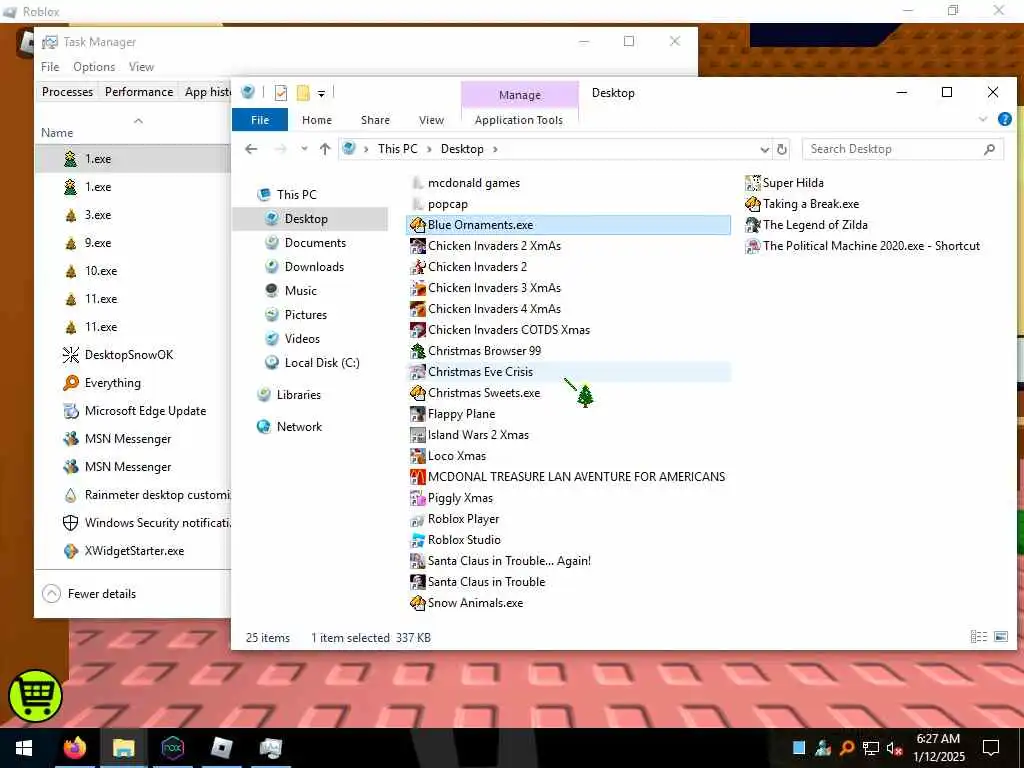The width and height of the screenshot is (1024, 768).
Task: Click the Explorer Refresh button
Action: 782,150
